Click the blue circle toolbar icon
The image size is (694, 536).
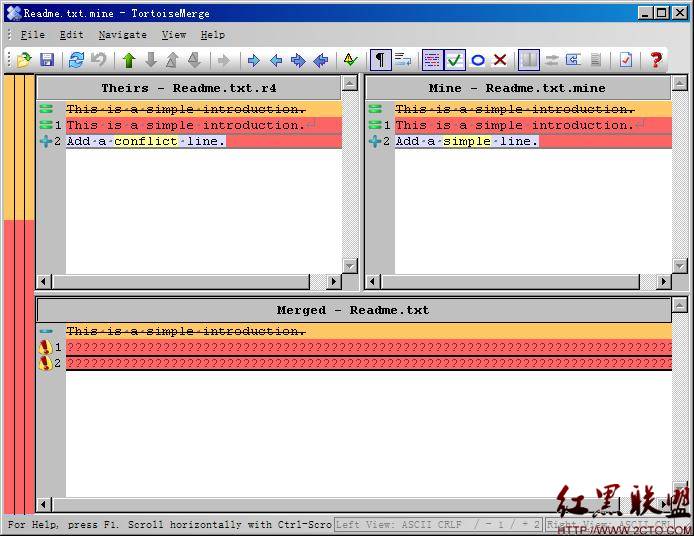(x=478, y=60)
